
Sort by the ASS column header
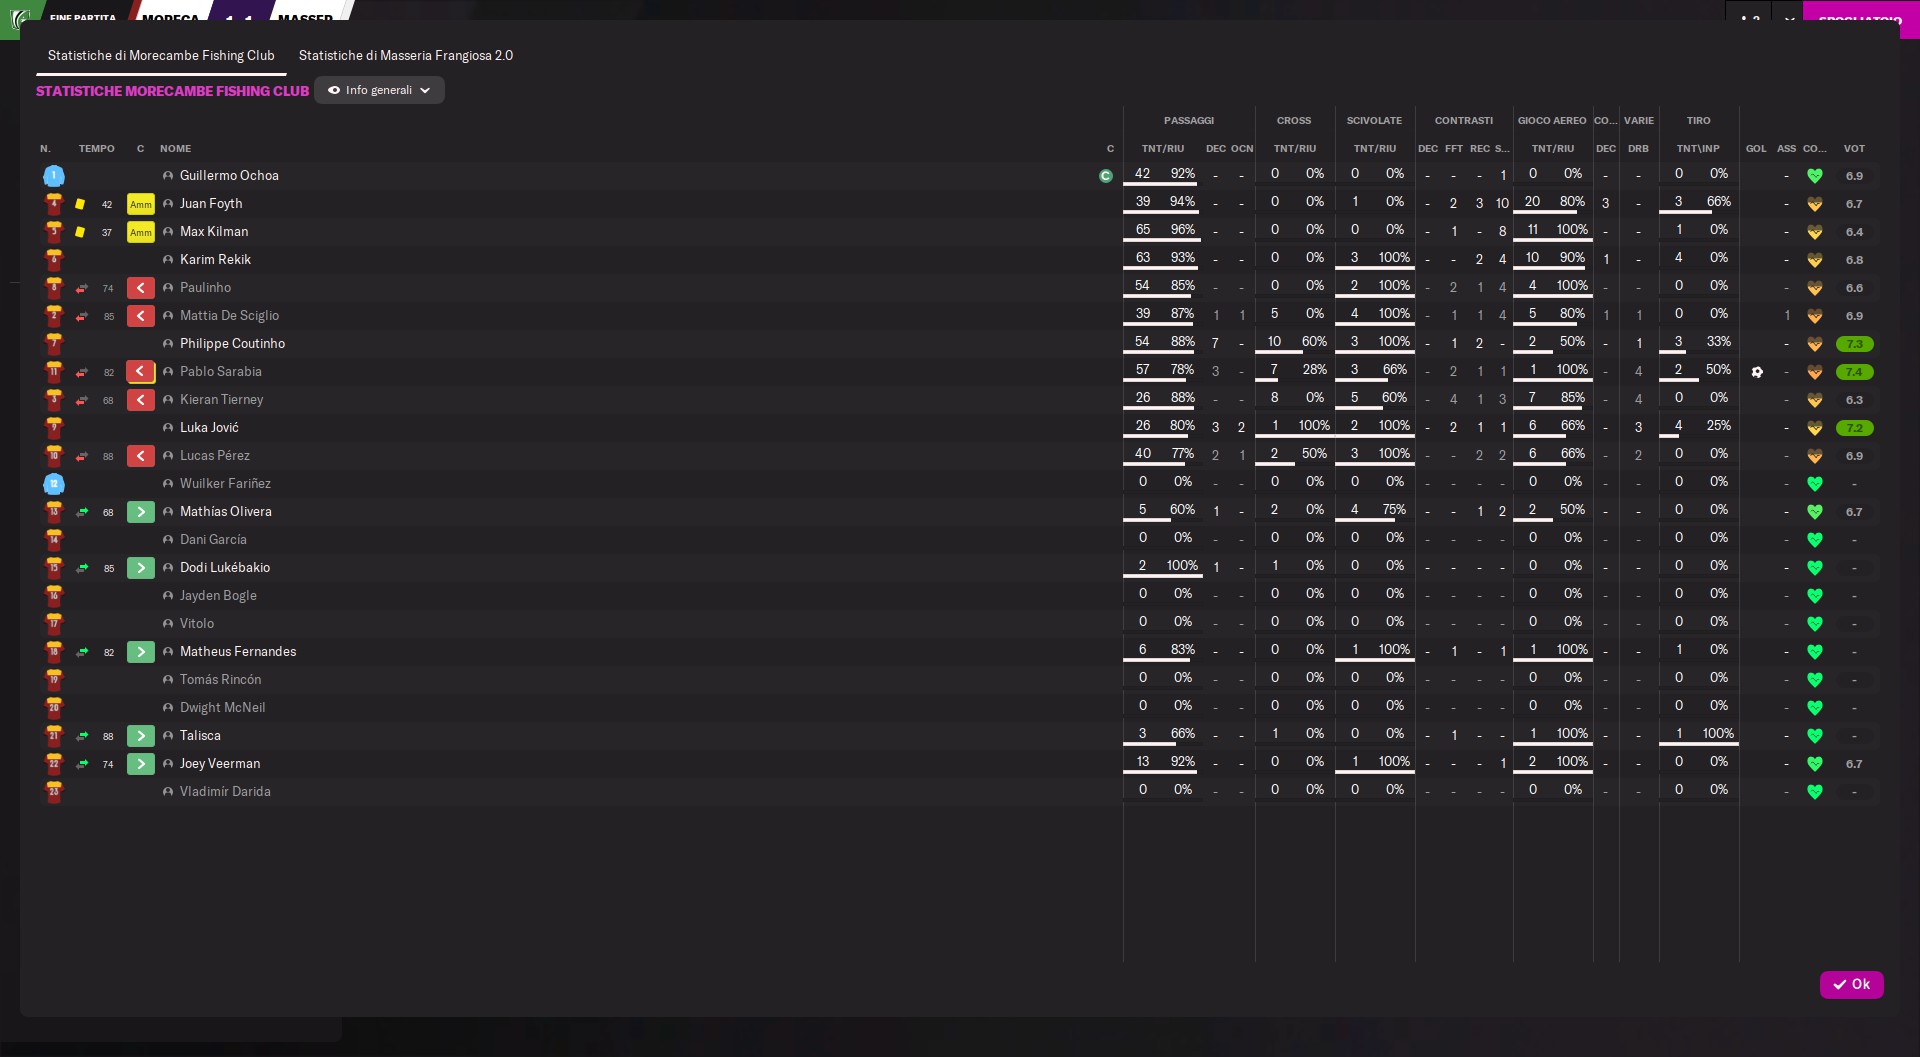click(1786, 149)
